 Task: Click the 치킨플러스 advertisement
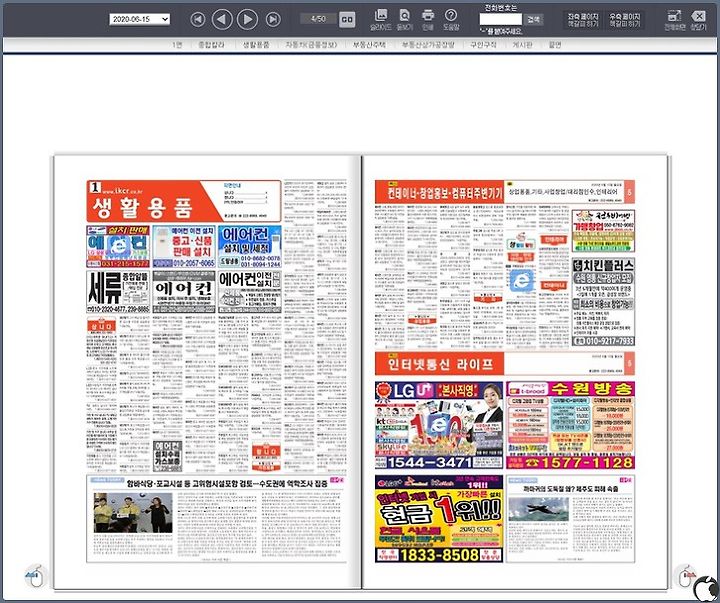(603, 302)
